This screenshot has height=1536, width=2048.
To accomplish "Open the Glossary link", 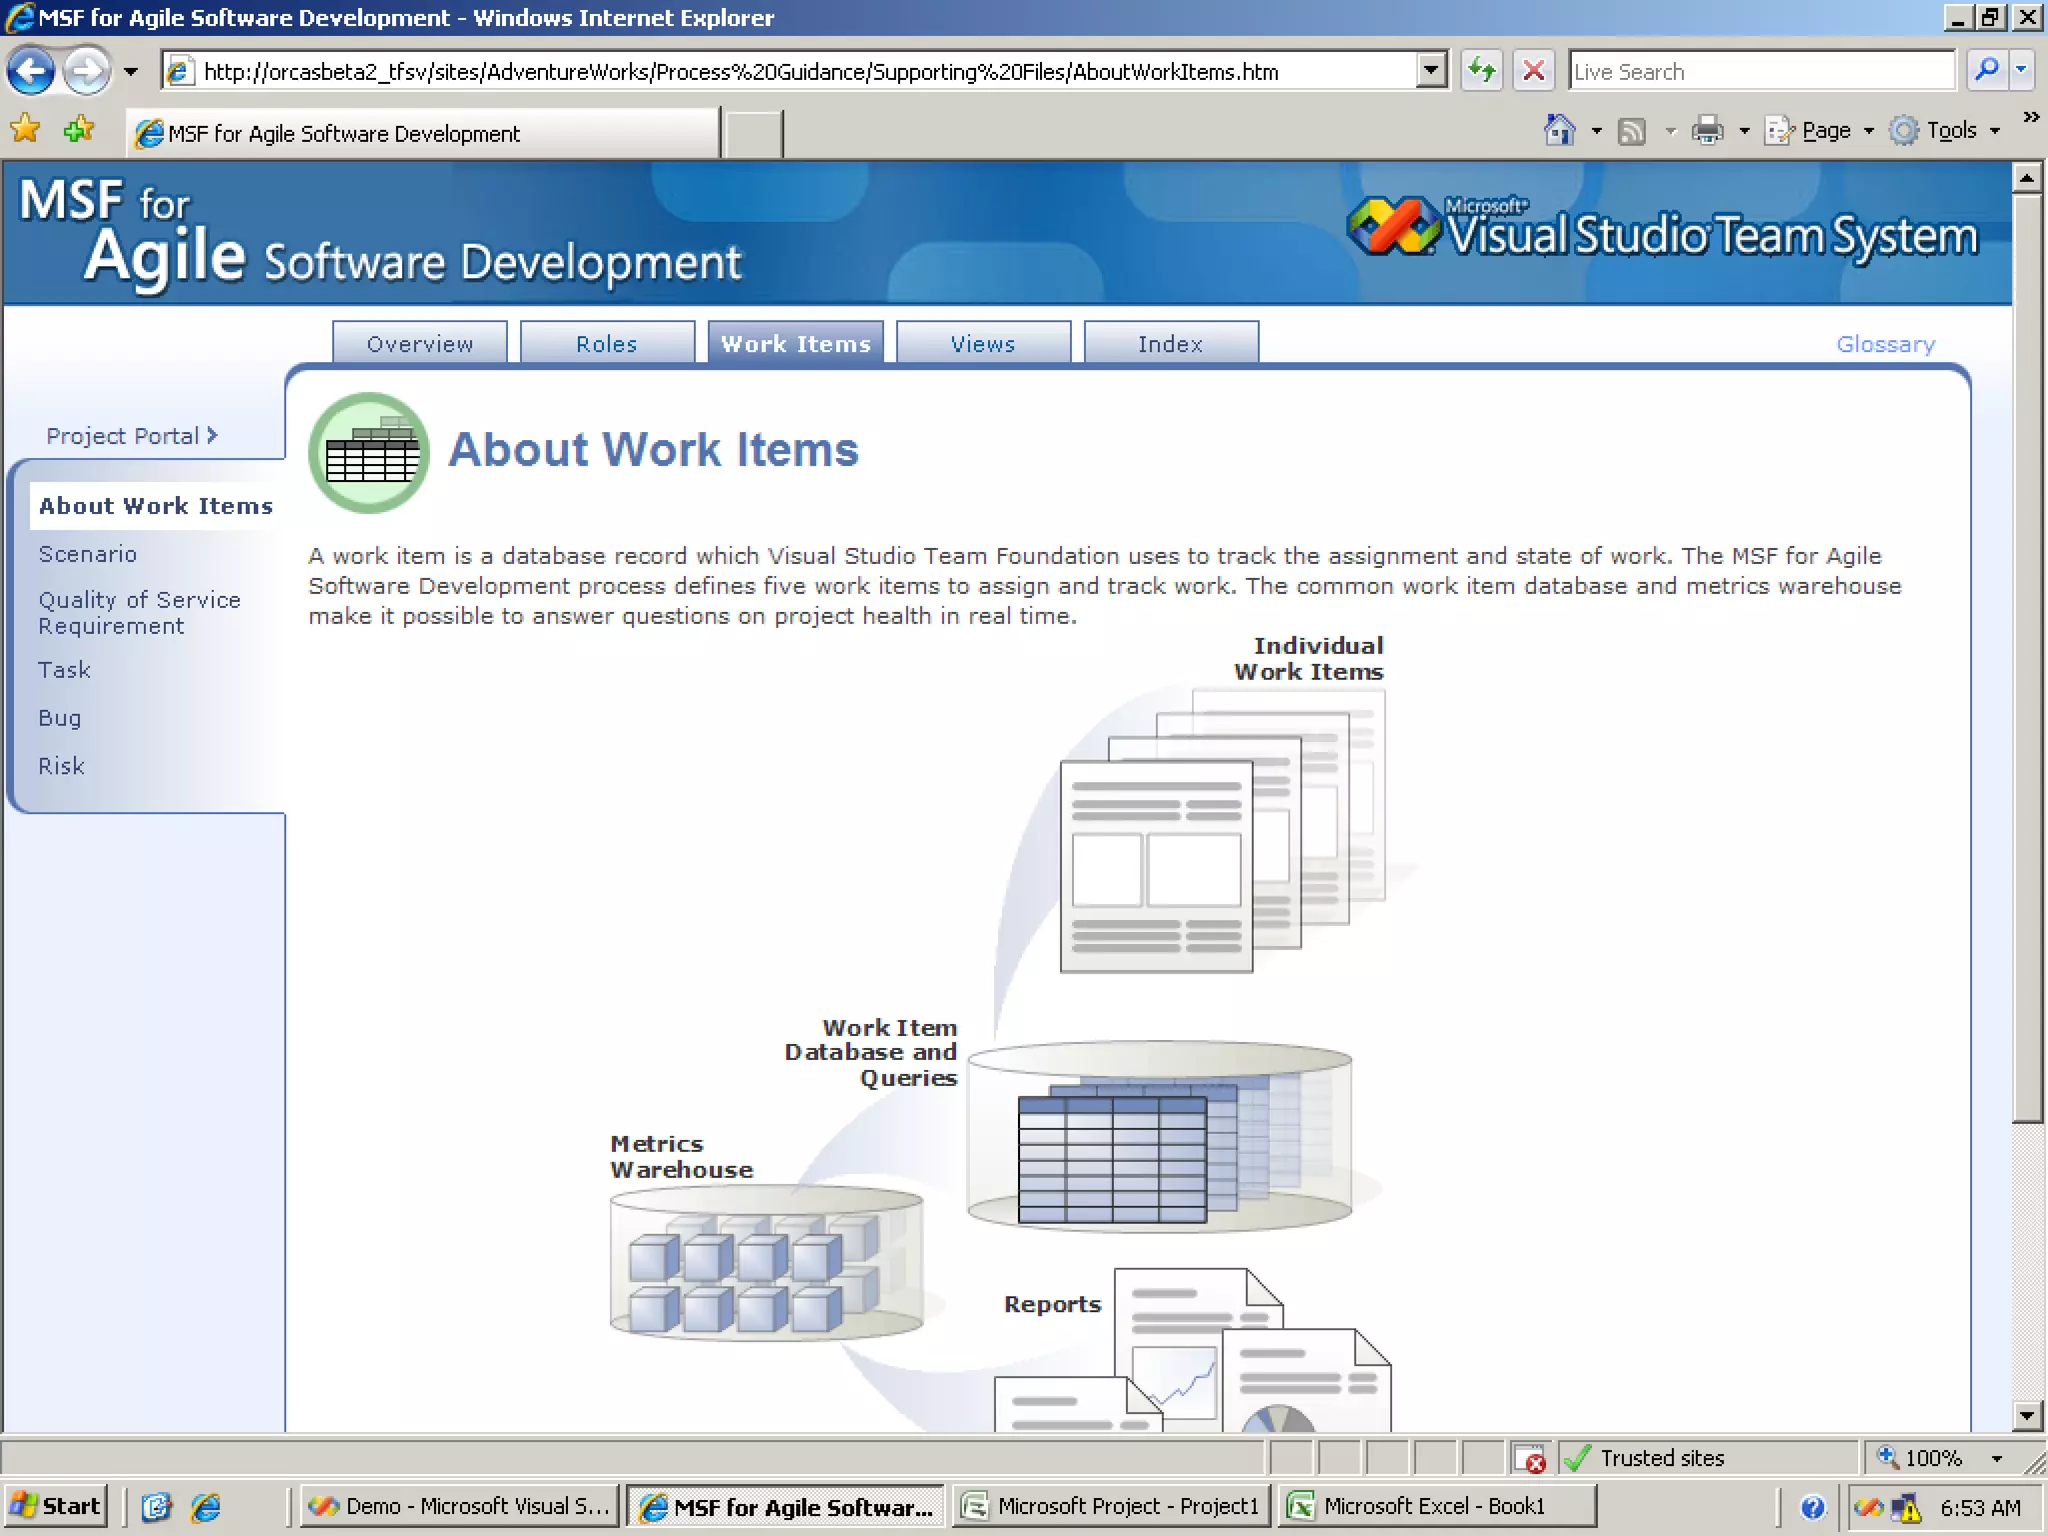I will point(1885,344).
